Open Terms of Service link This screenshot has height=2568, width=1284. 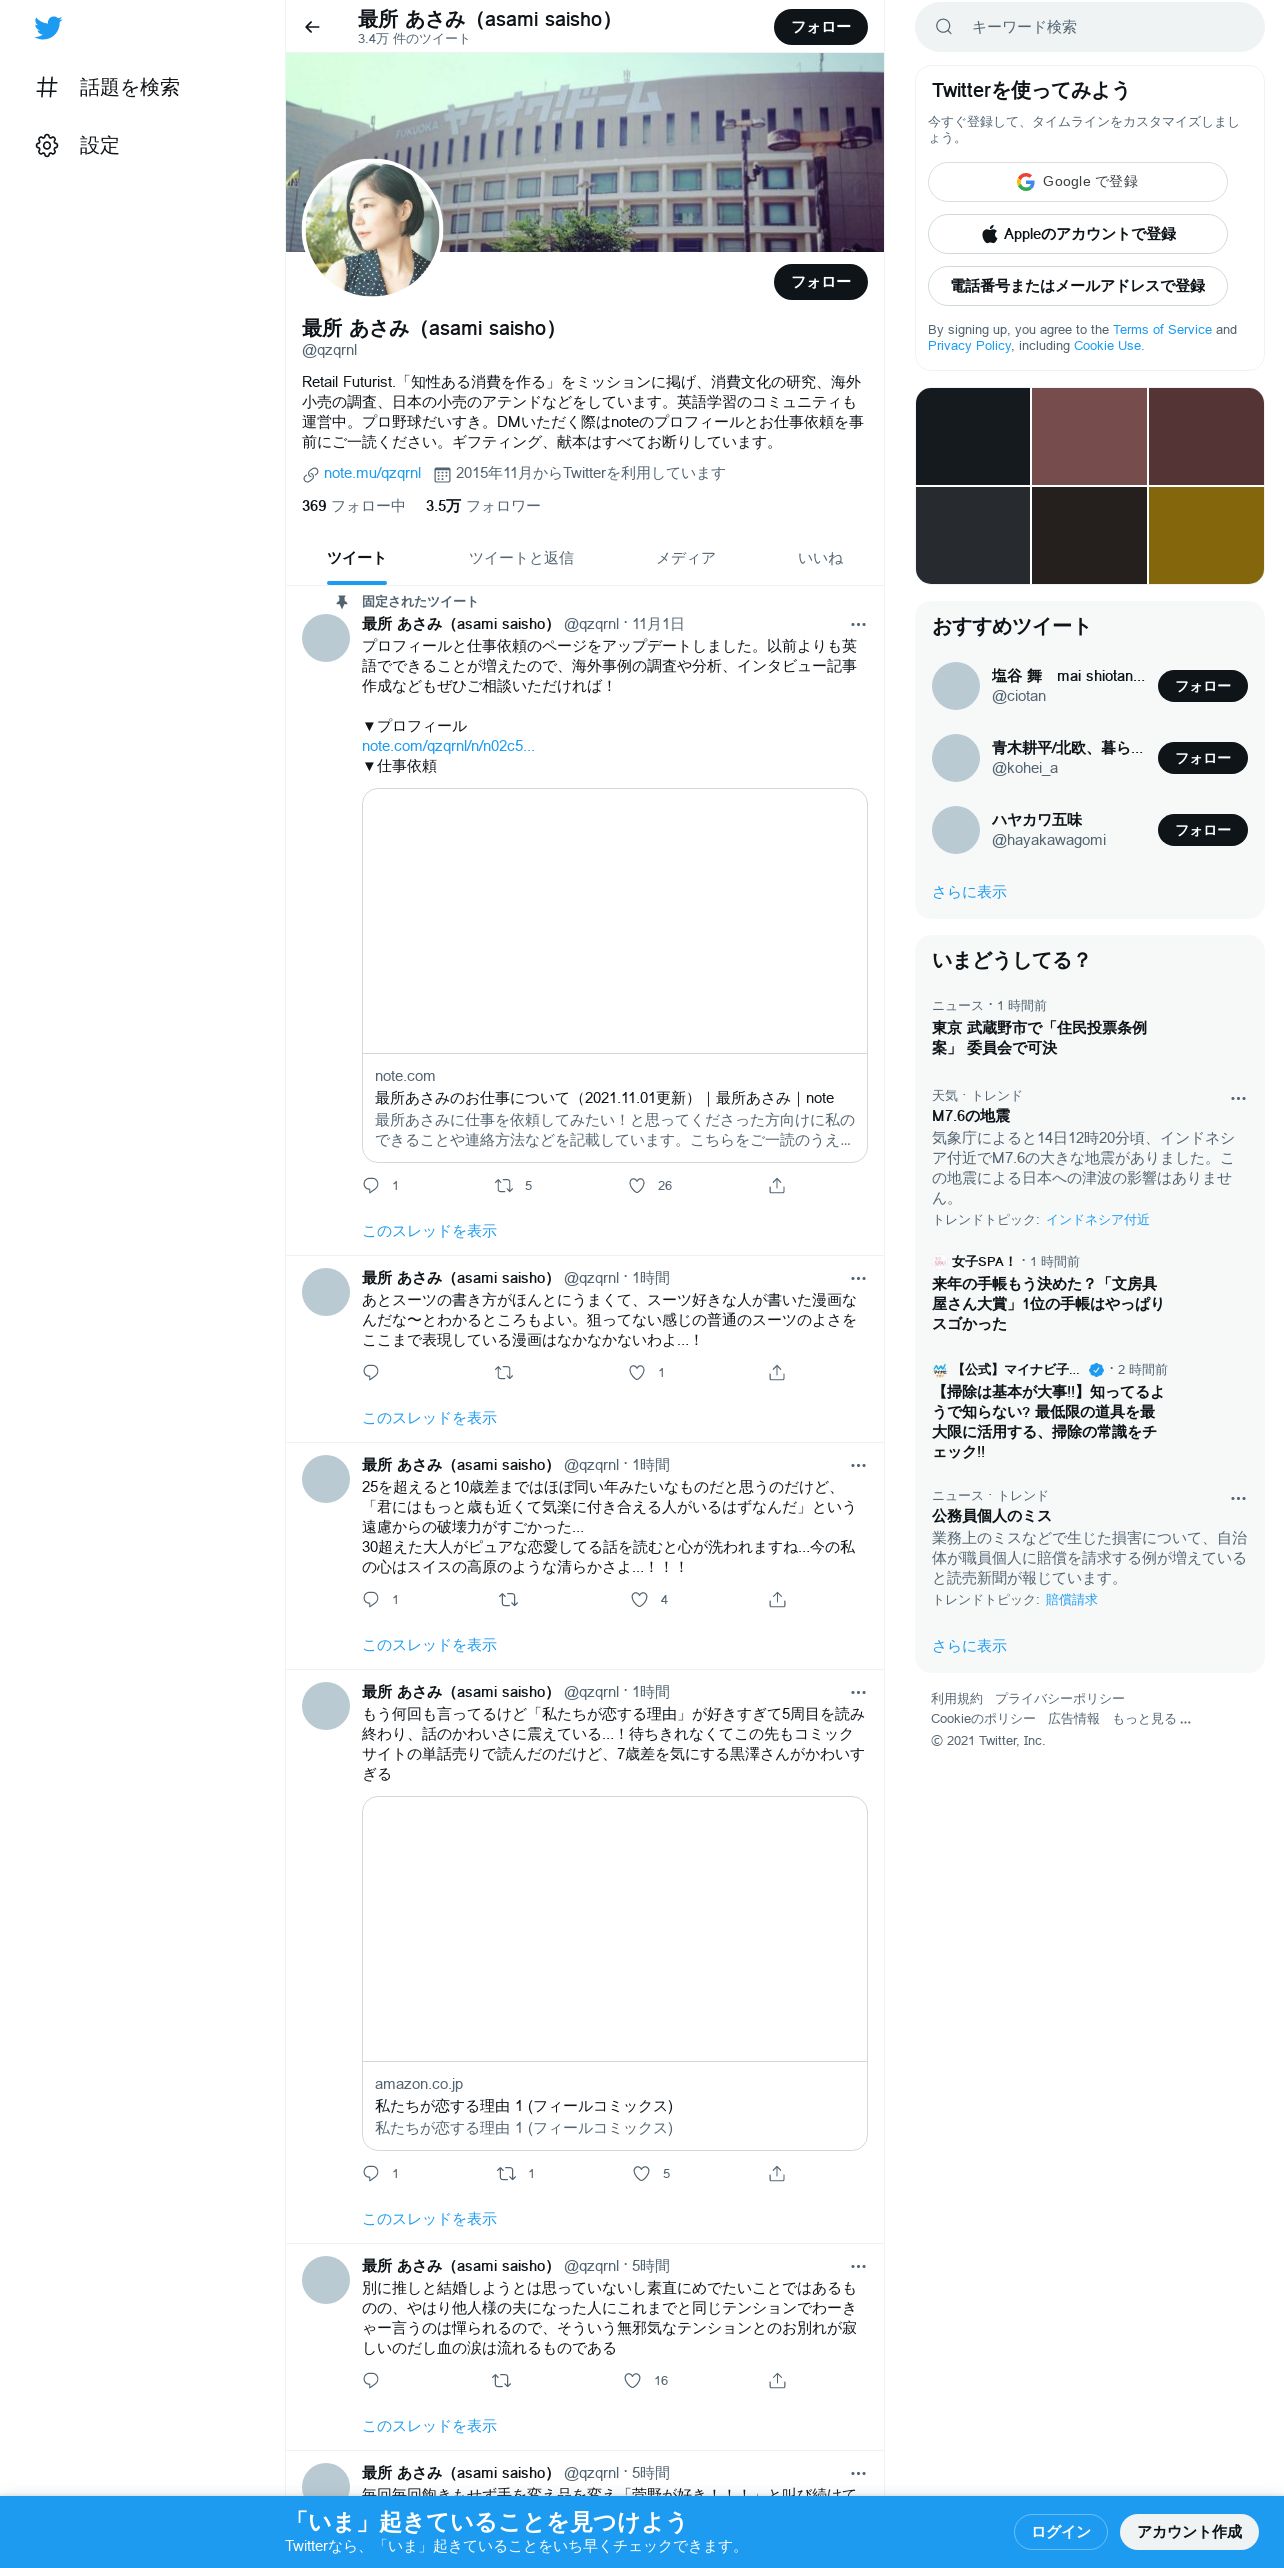1162,330
